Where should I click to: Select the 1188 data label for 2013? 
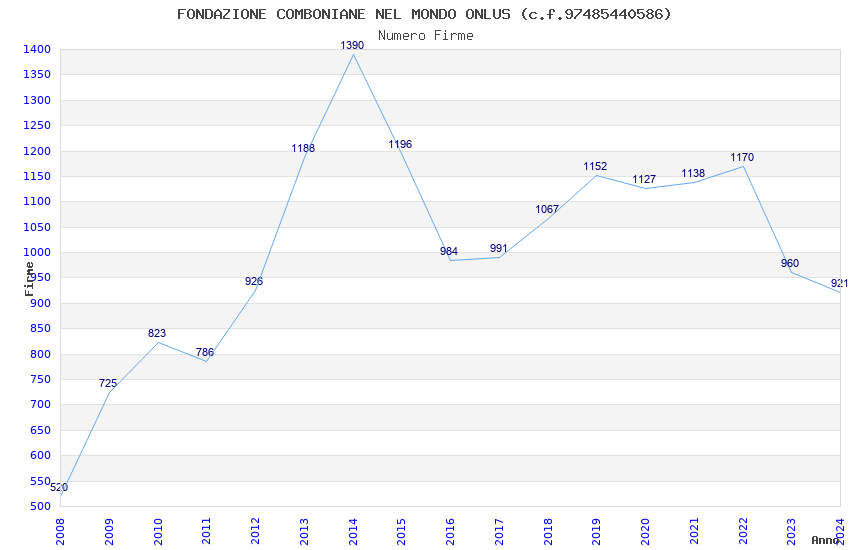click(303, 148)
